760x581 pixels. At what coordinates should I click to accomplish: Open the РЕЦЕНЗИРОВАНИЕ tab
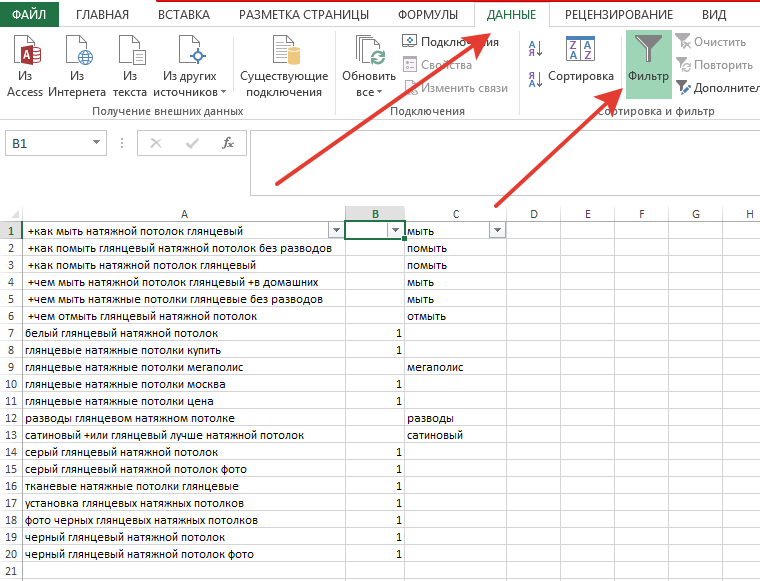pos(619,15)
